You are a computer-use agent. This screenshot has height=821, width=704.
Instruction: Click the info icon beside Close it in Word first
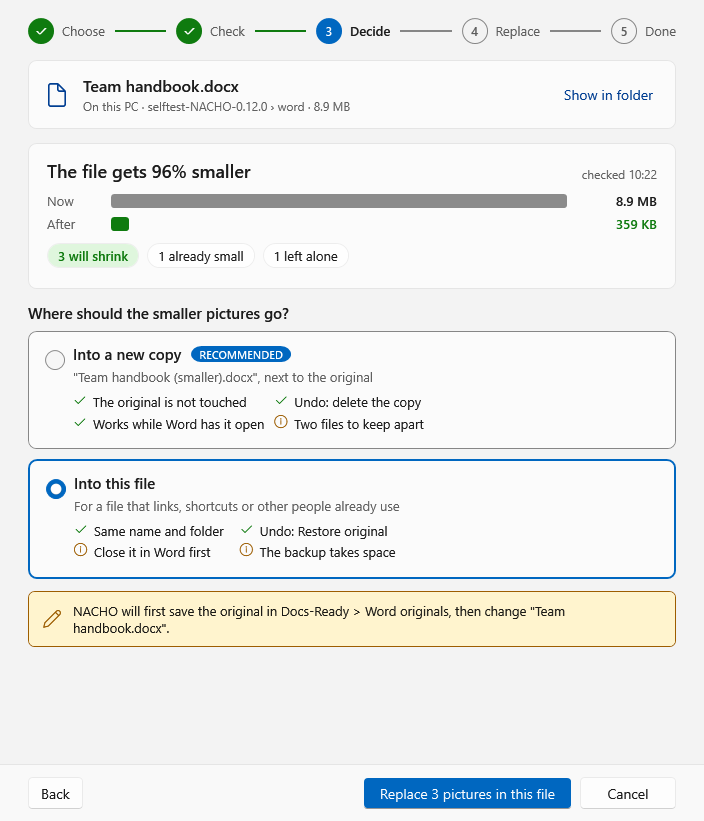81,550
